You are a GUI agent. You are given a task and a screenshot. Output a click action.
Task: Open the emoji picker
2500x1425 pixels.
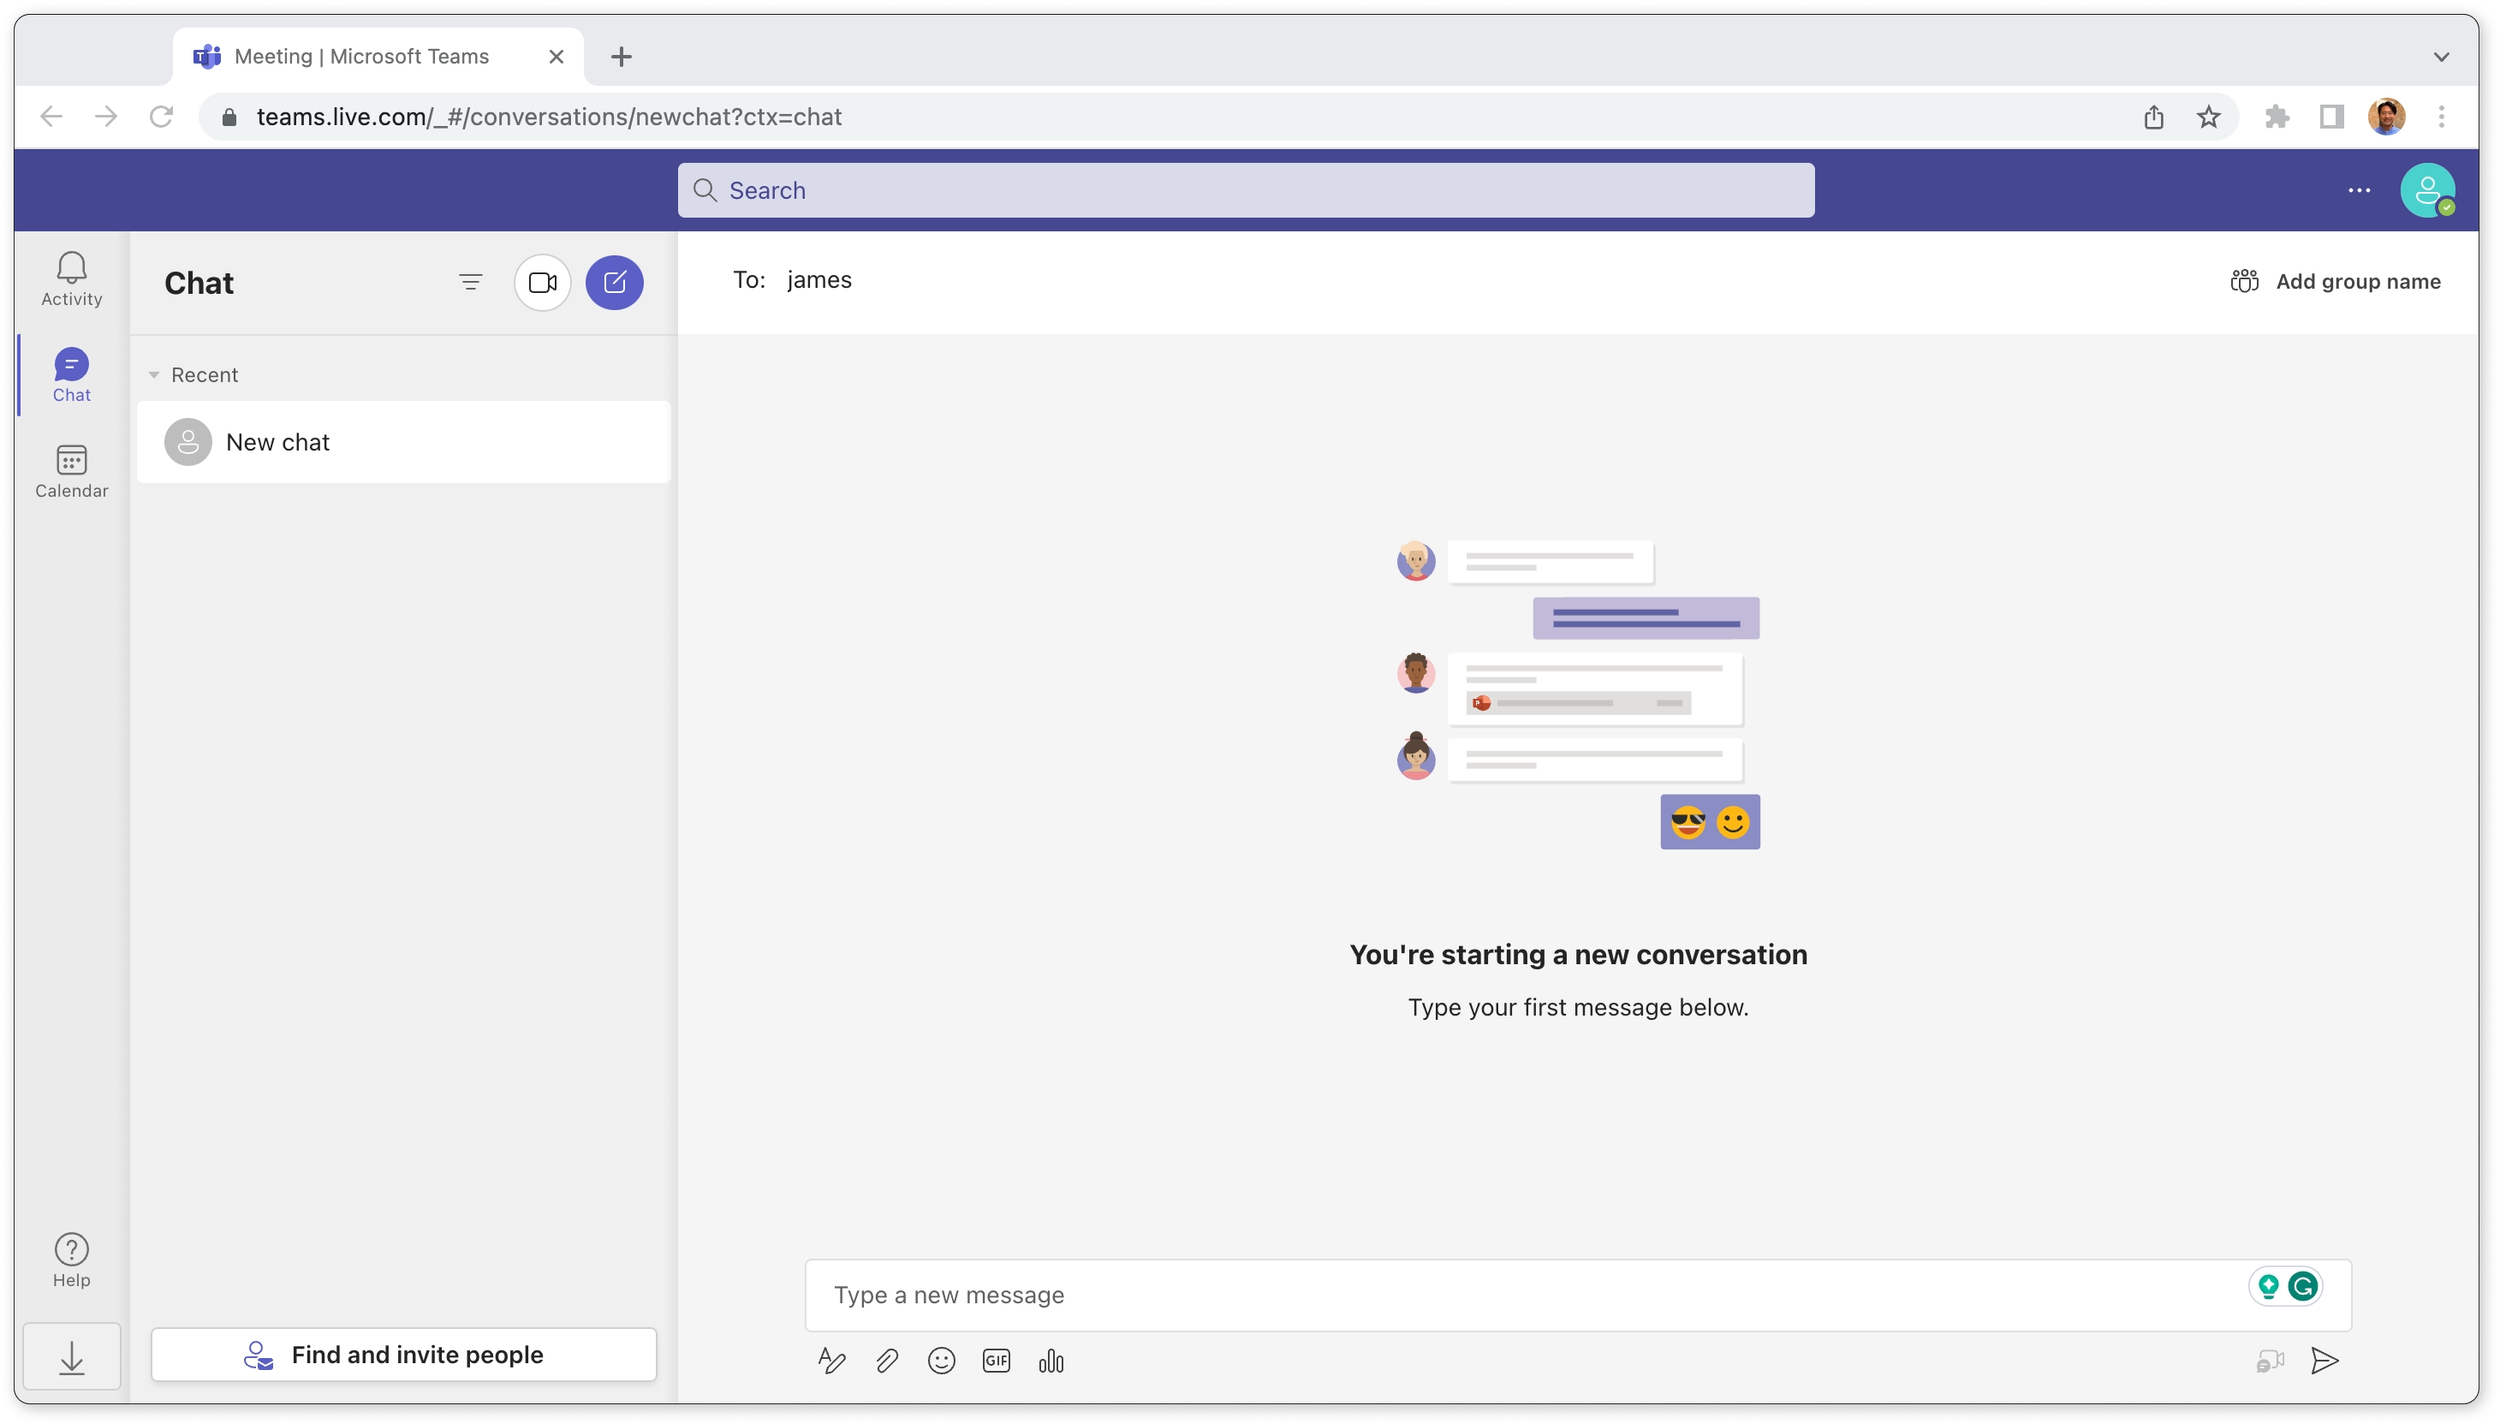tap(941, 1361)
